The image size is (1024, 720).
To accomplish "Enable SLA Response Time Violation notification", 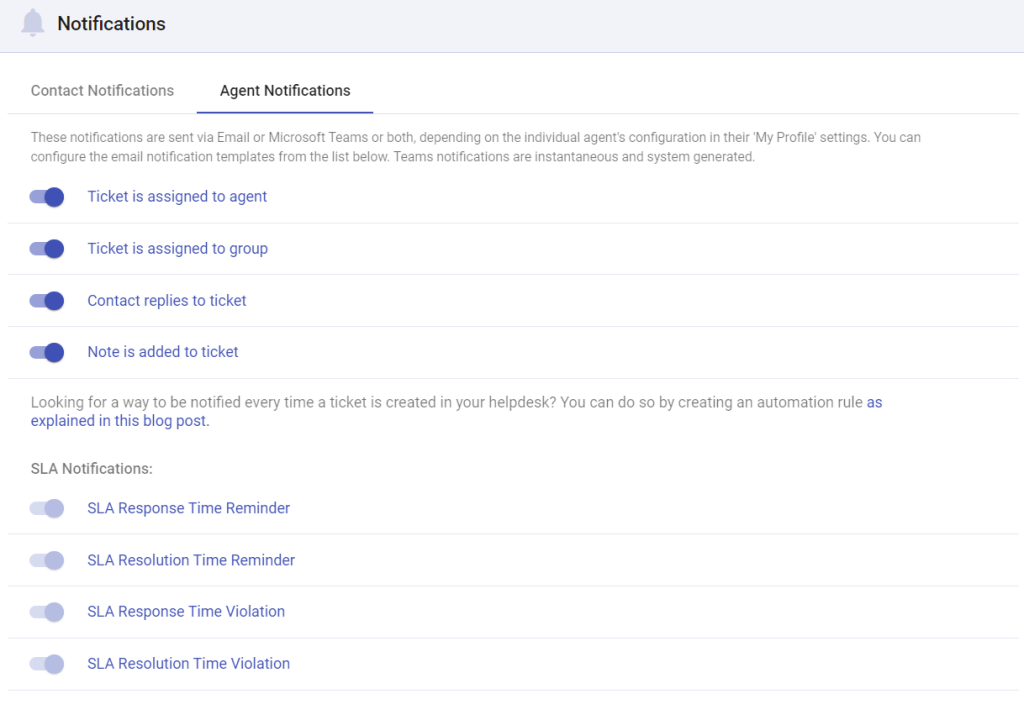I will click(46, 612).
